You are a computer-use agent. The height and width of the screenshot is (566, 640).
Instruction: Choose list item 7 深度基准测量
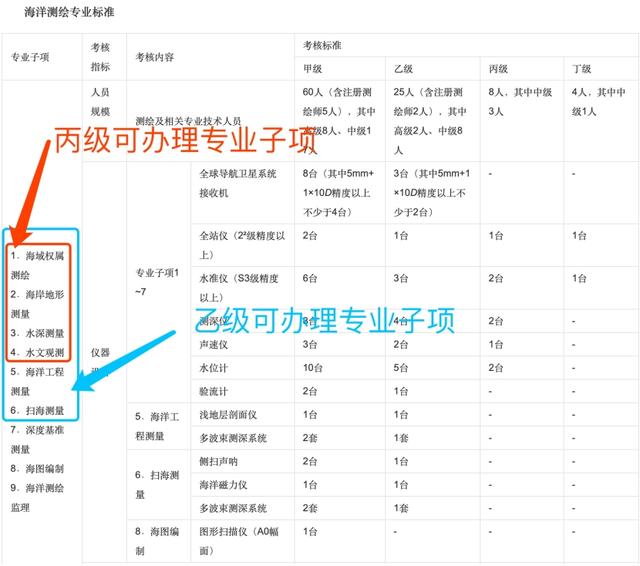click(37, 439)
